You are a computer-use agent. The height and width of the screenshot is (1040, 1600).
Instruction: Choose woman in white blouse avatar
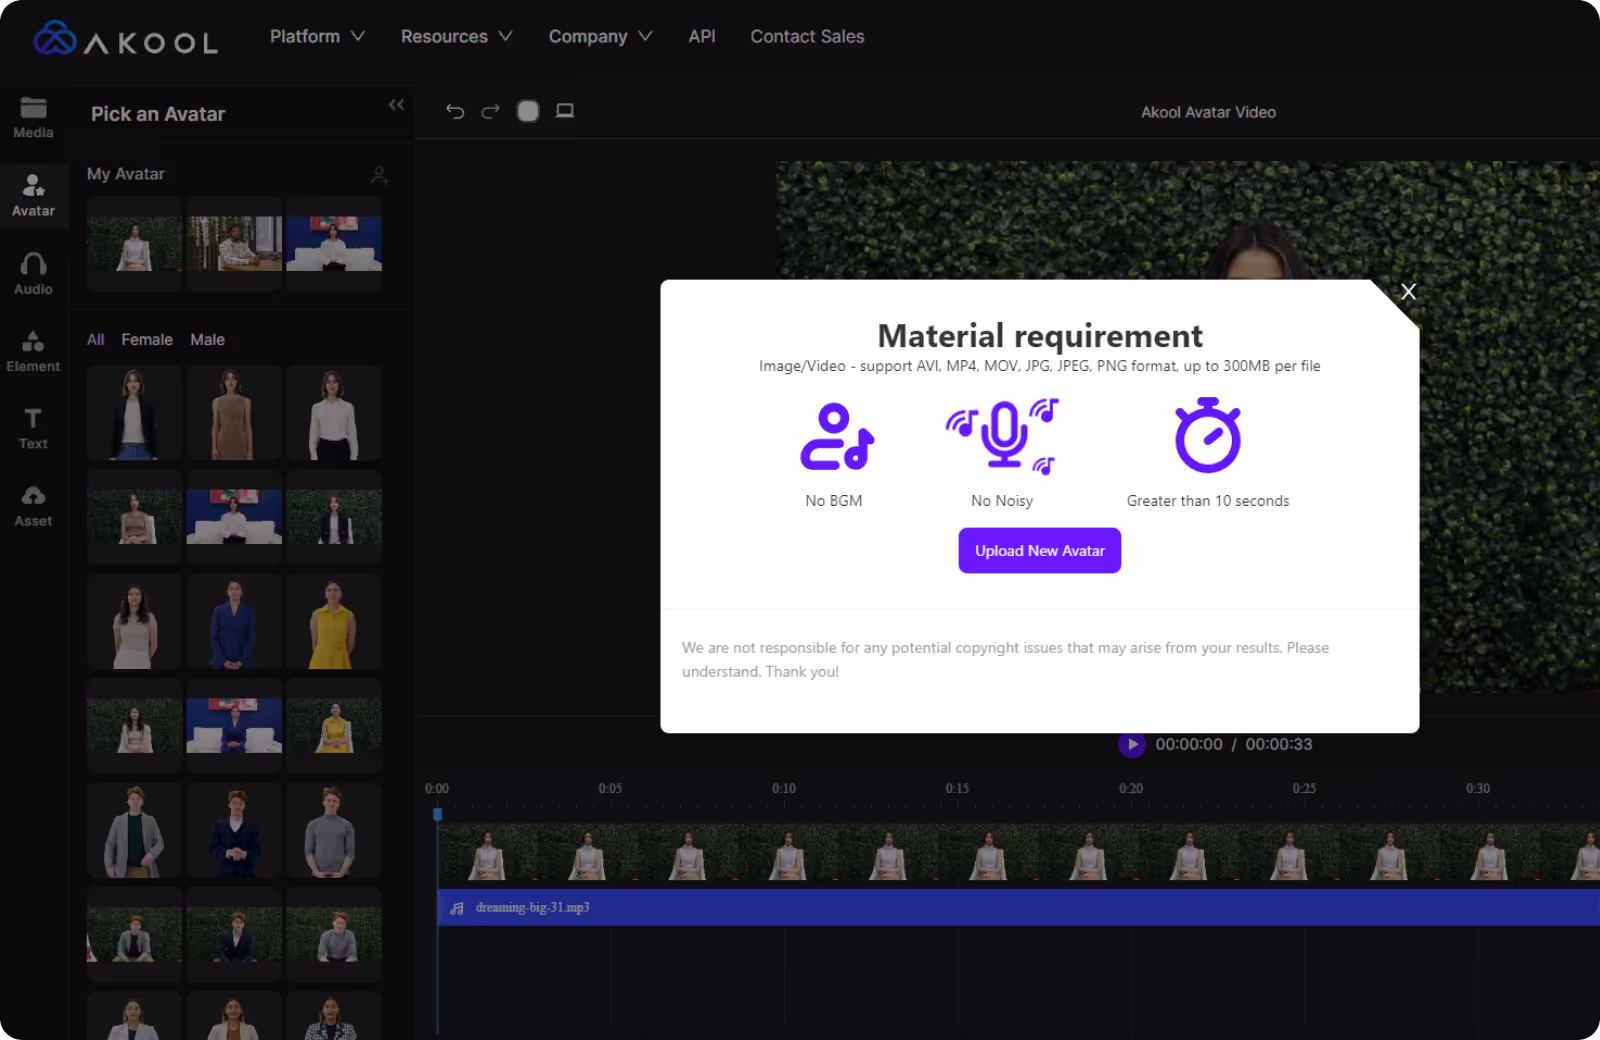click(334, 413)
